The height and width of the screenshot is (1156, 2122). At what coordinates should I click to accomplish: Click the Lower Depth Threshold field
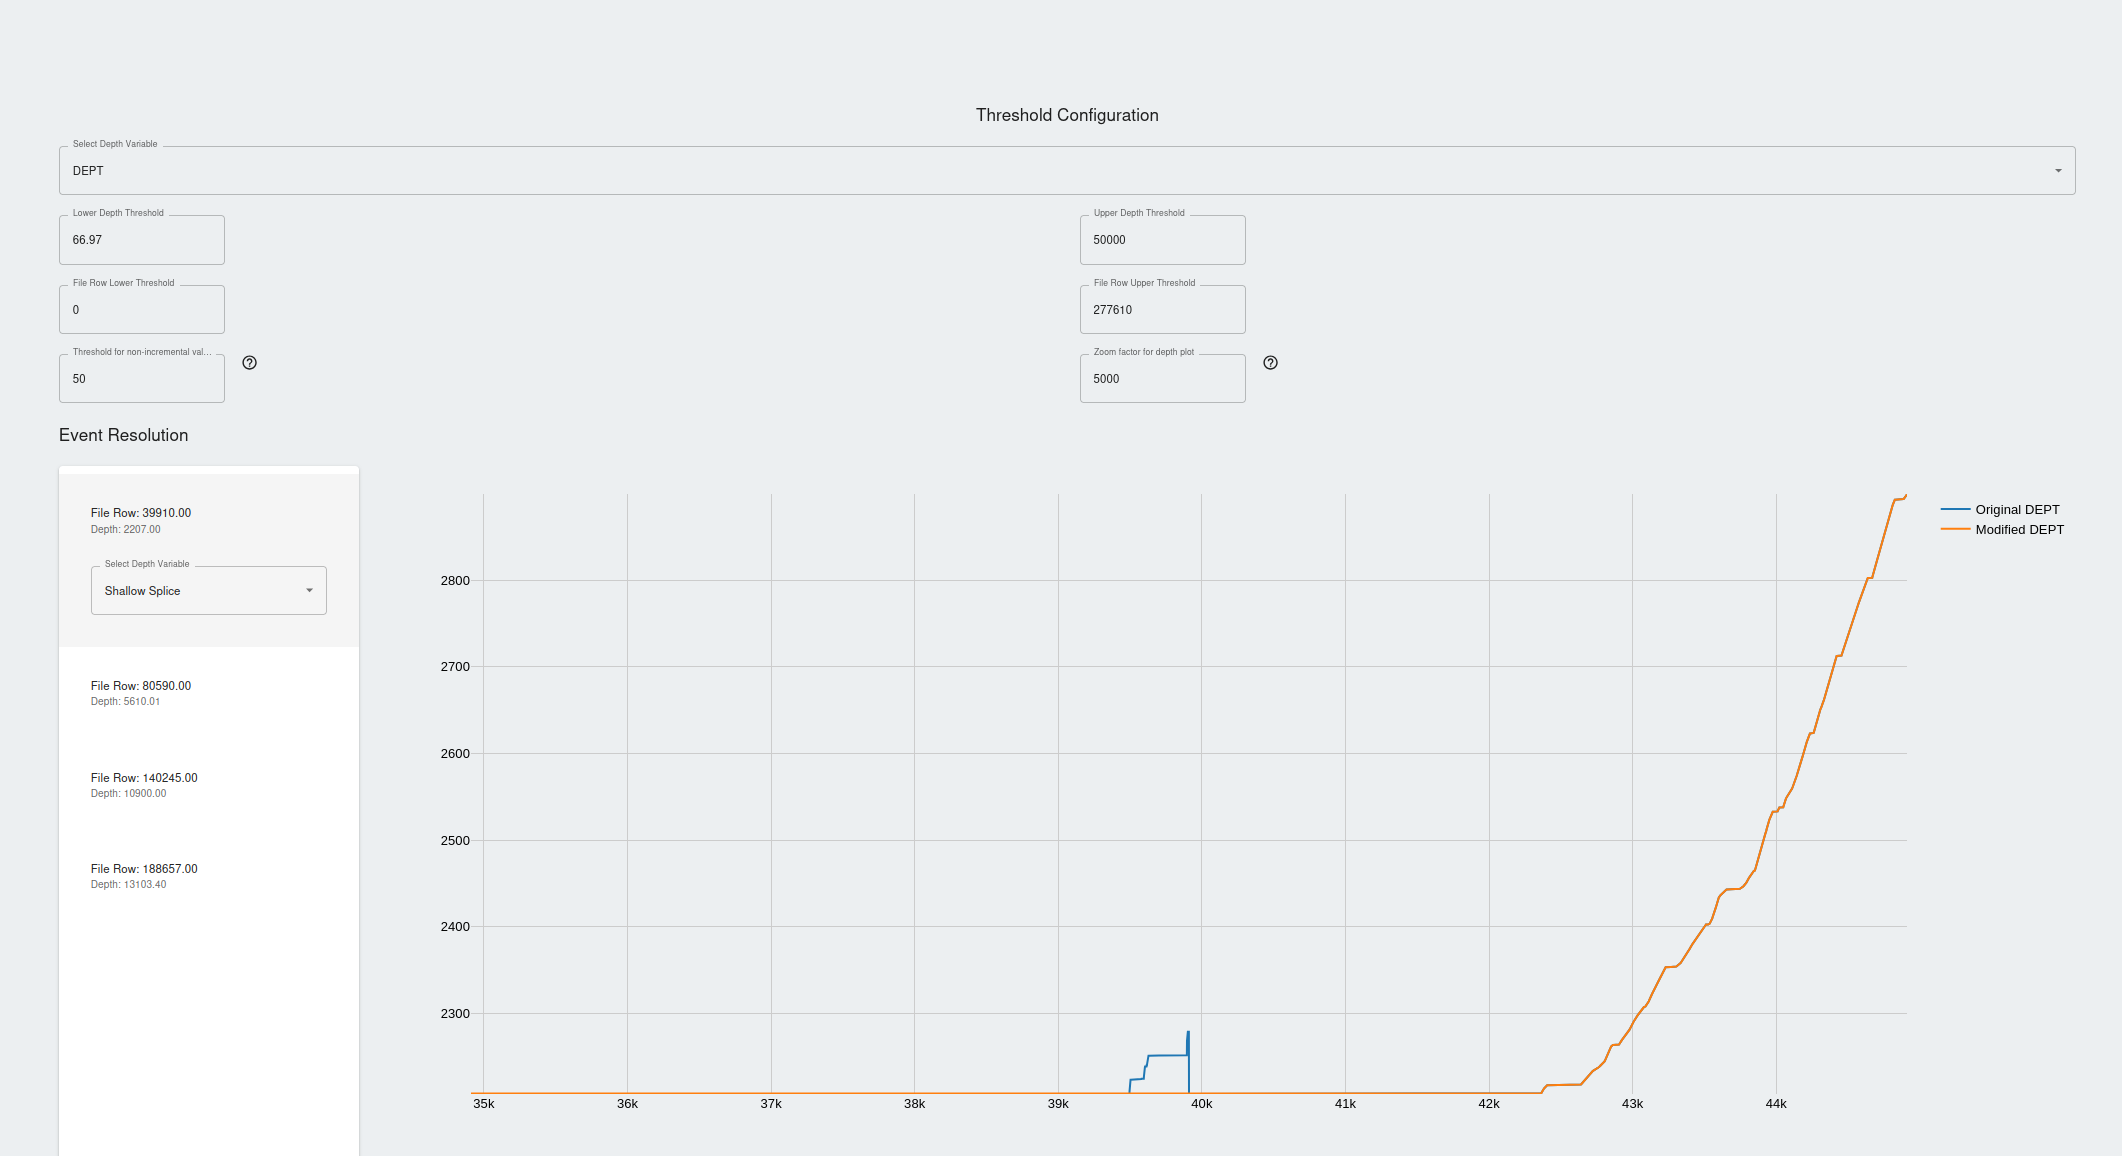[142, 241]
